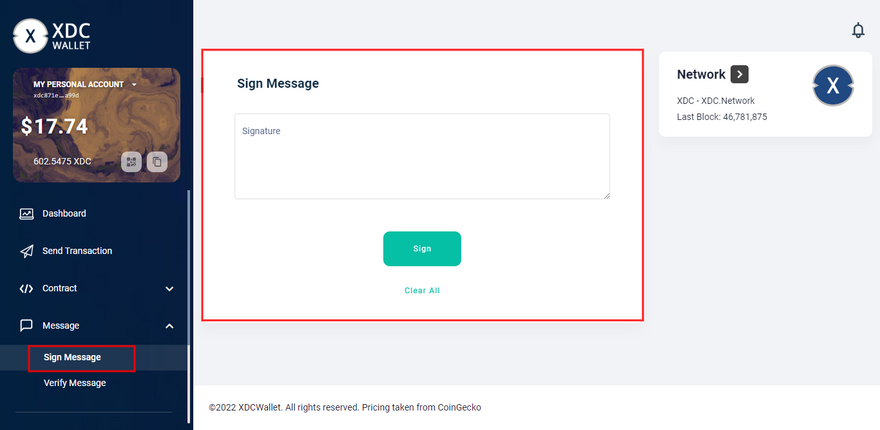Click the Clear All link
The width and height of the screenshot is (880, 430).
[x=422, y=290]
